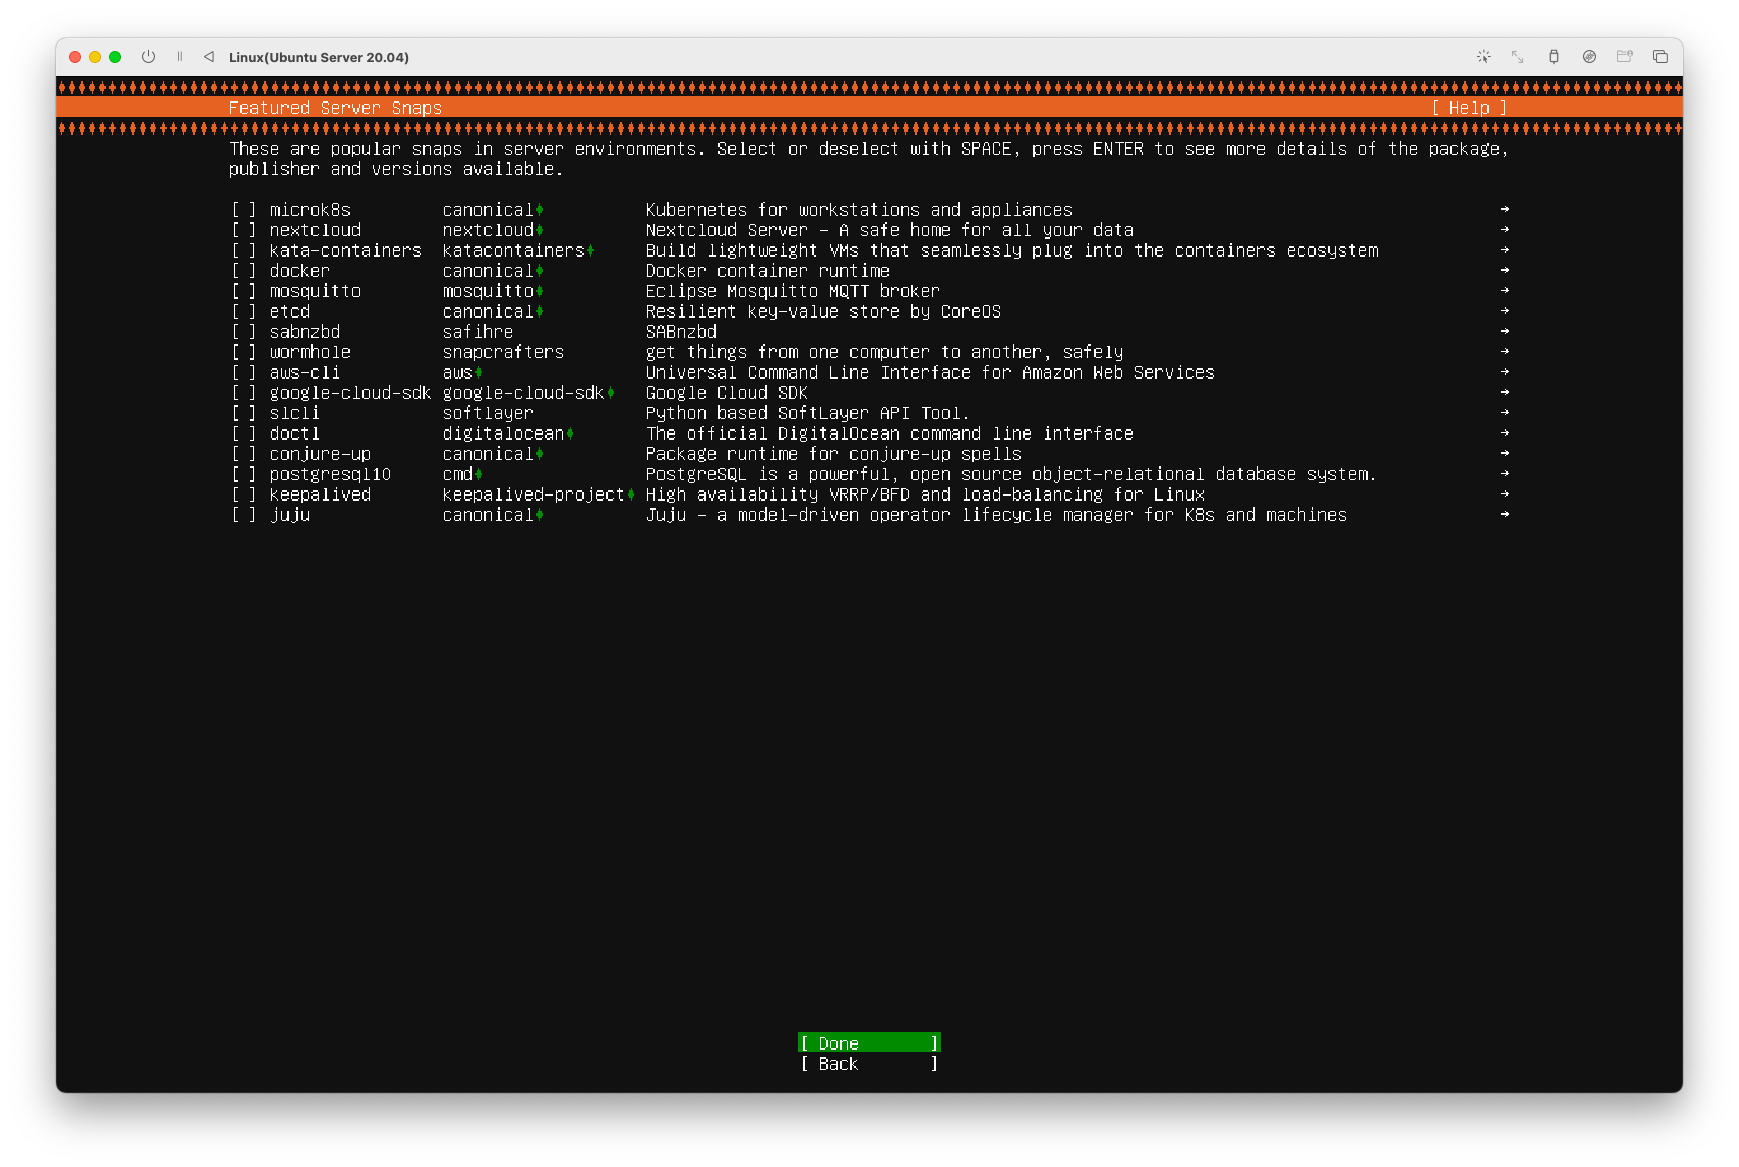Open details arrow for mosquitto row
The height and width of the screenshot is (1167, 1739).
pyautogui.click(x=1504, y=290)
